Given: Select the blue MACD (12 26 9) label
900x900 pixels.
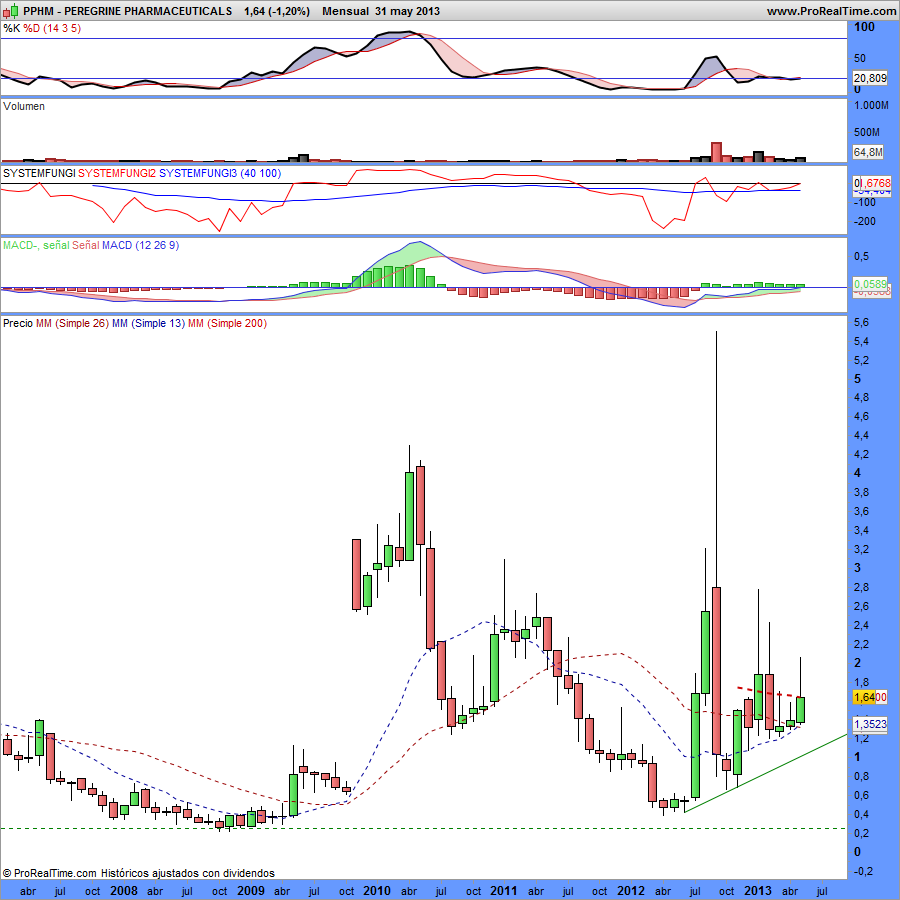Looking at the screenshot, I should (x=141, y=245).
